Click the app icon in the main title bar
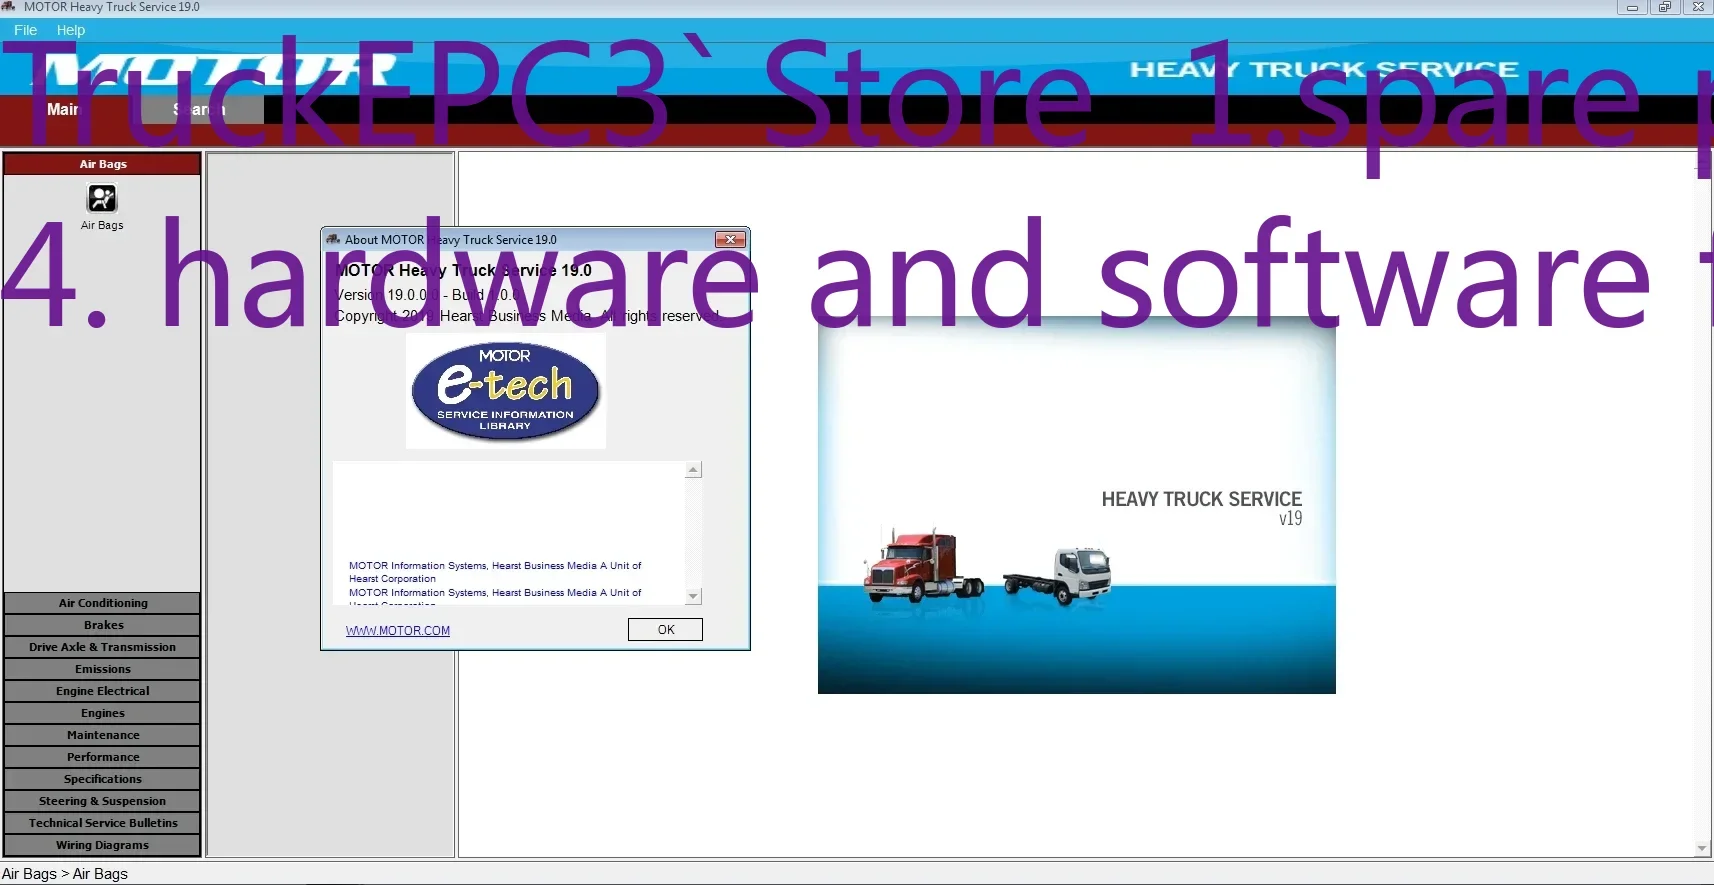Image resolution: width=1714 pixels, height=885 pixels. (9, 7)
